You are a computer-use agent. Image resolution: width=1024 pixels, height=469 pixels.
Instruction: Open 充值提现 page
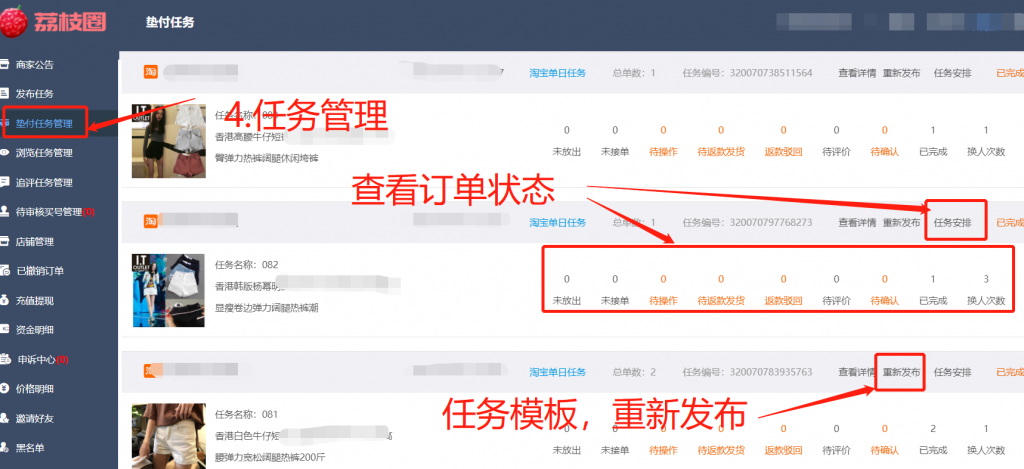pos(35,300)
